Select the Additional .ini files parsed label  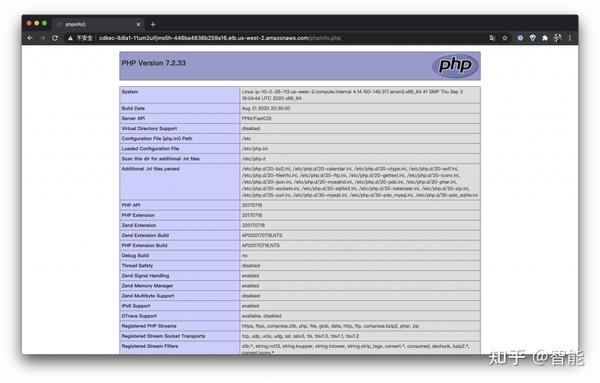click(x=150, y=169)
